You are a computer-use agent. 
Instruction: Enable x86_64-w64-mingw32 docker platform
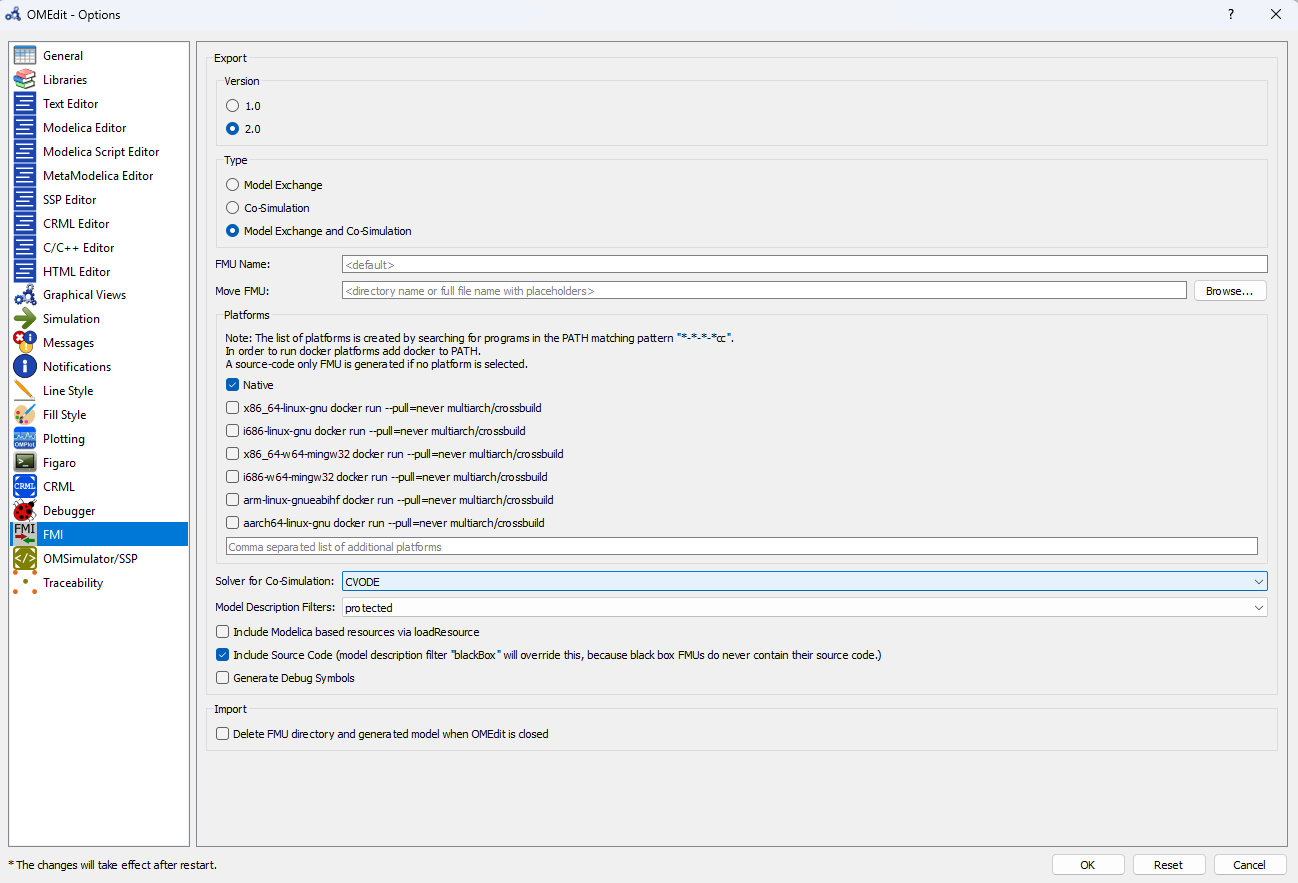click(x=233, y=454)
